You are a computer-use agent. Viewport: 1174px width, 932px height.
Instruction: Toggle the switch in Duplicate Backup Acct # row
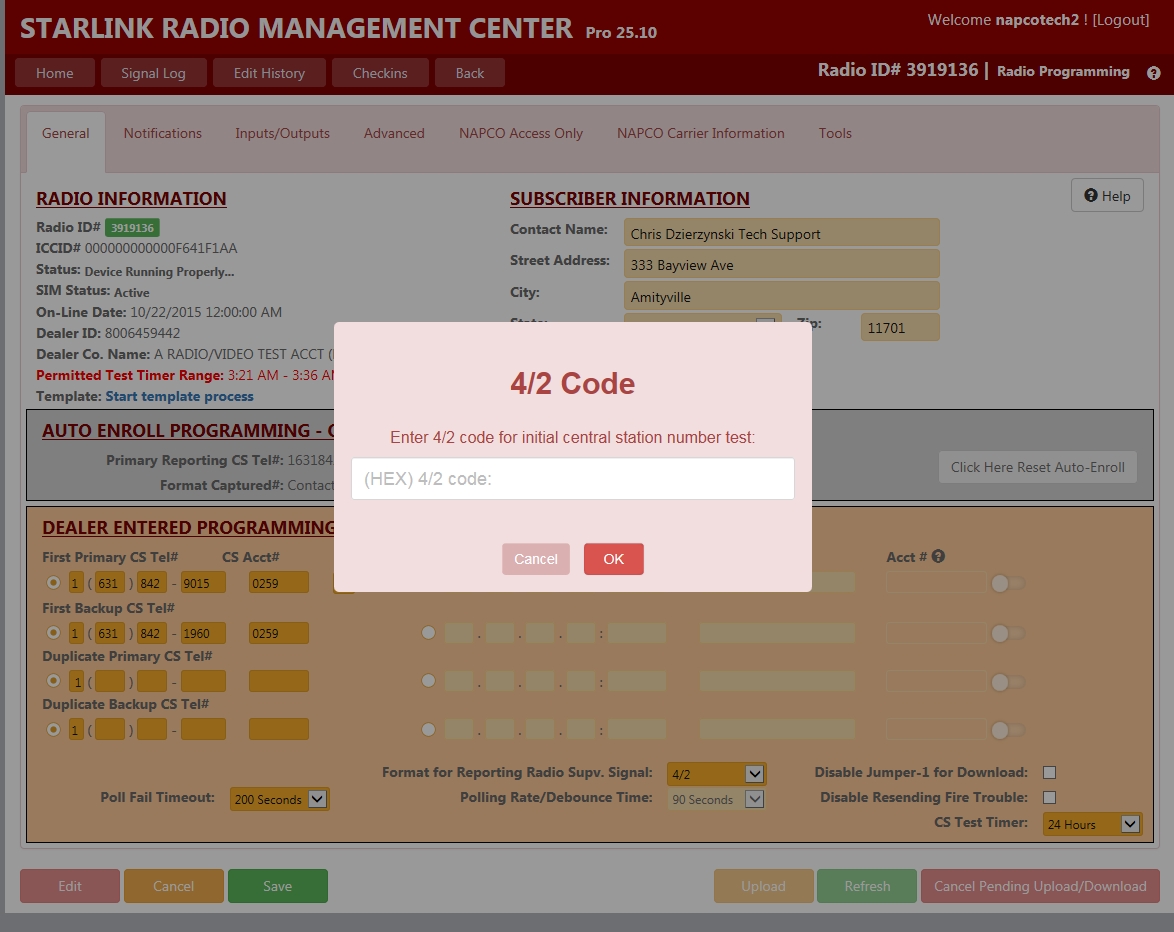coord(1007,730)
